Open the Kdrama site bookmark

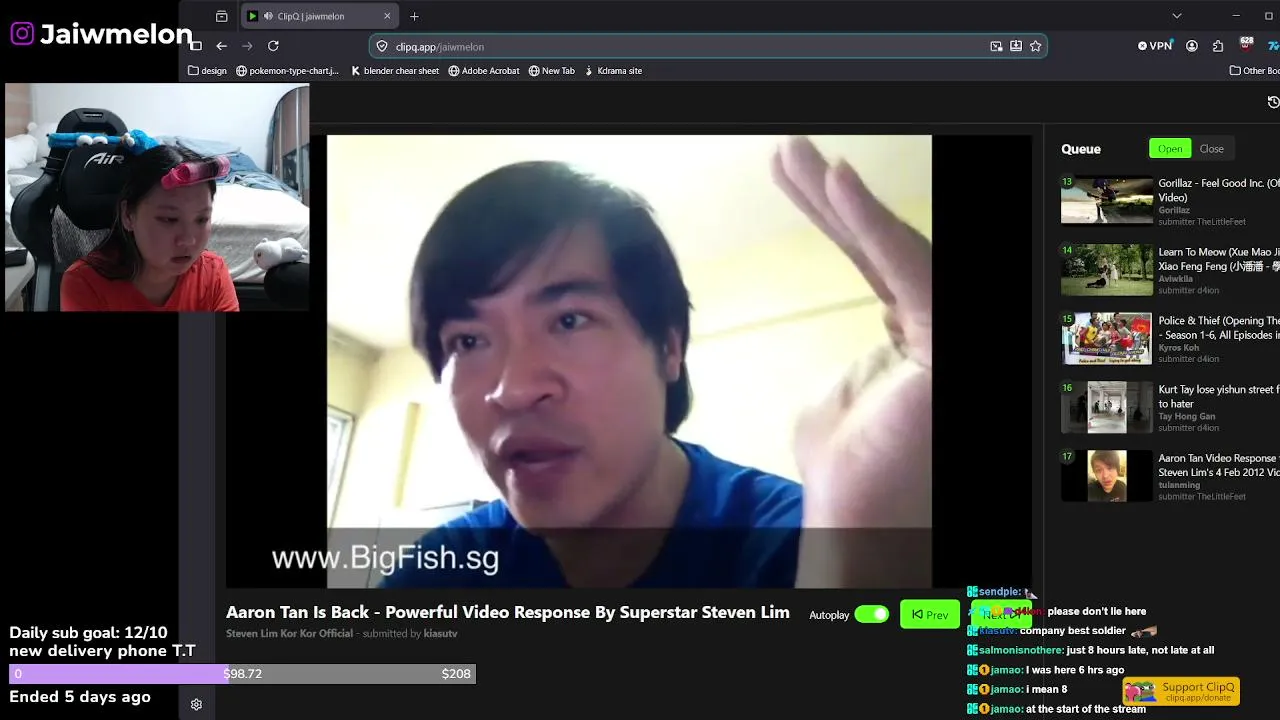tap(613, 71)
